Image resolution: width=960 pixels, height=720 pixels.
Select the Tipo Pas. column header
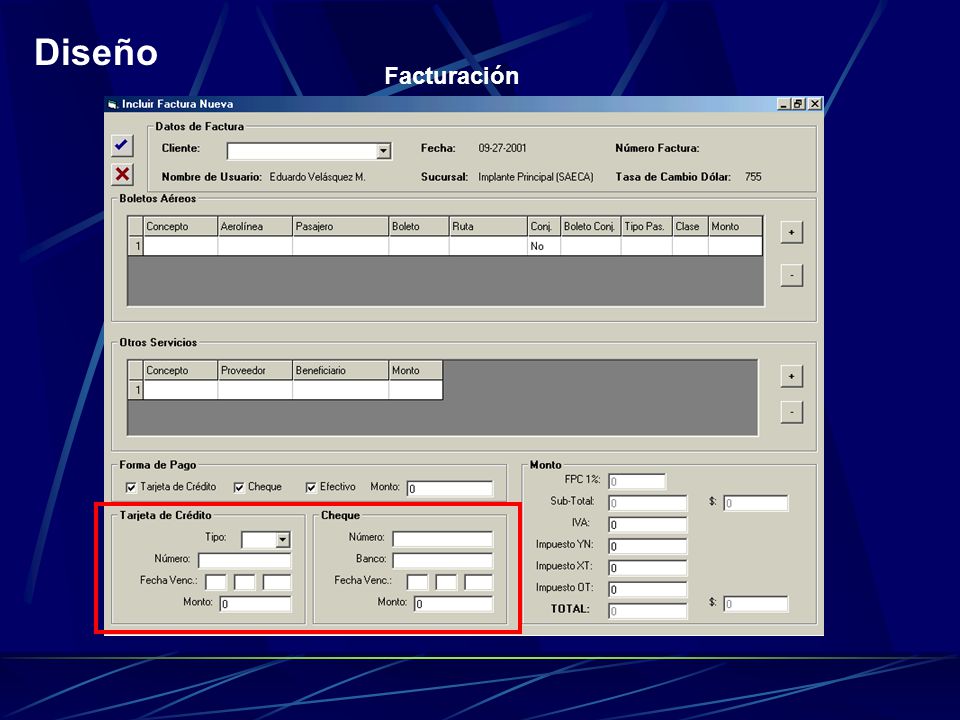pos(647,227)
